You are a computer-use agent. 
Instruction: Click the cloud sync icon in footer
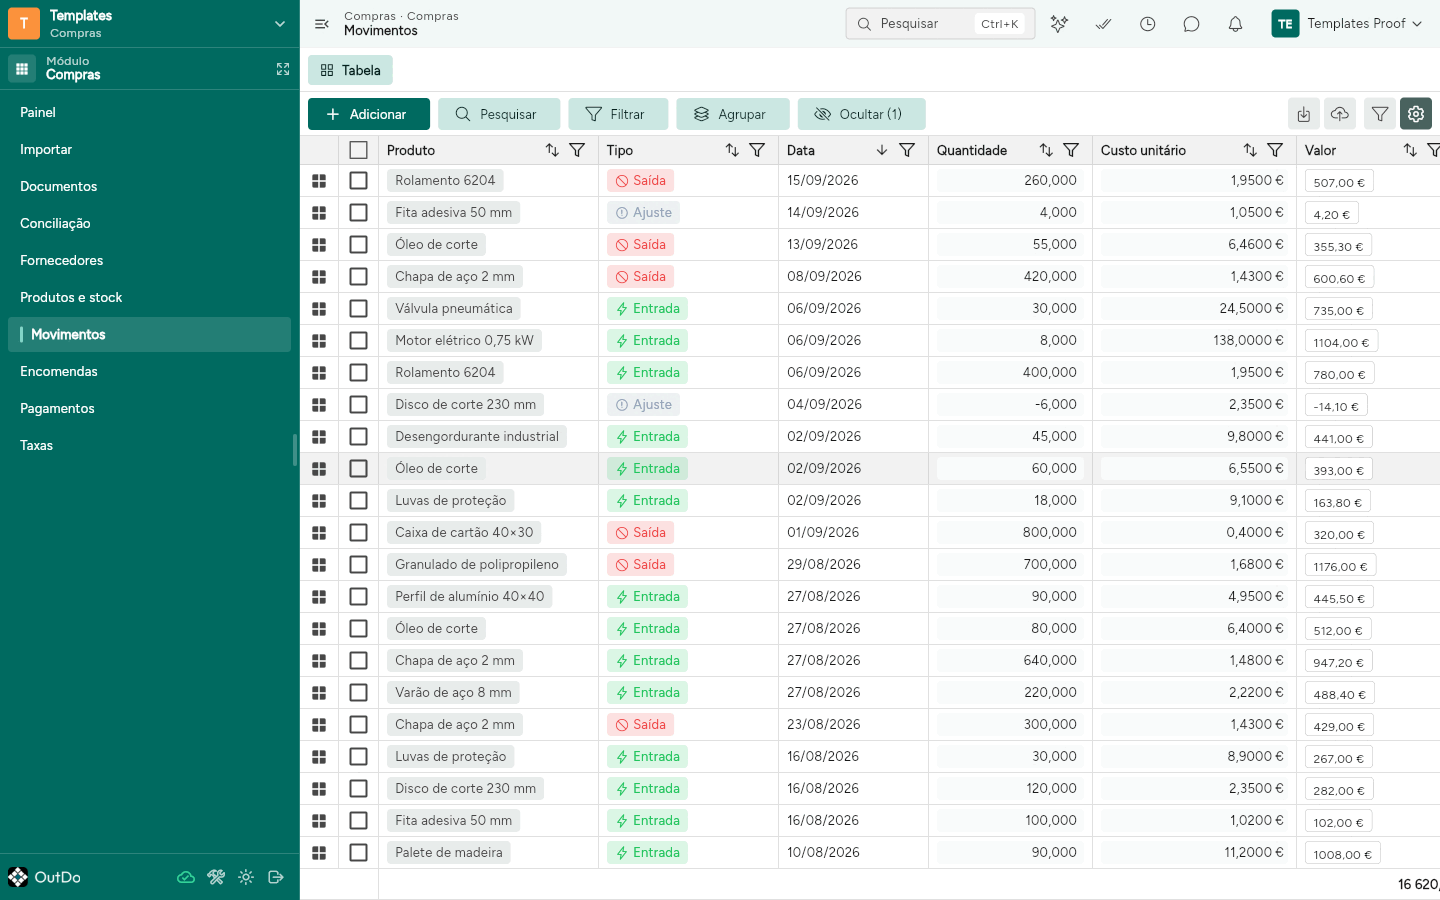pos(186,877)
